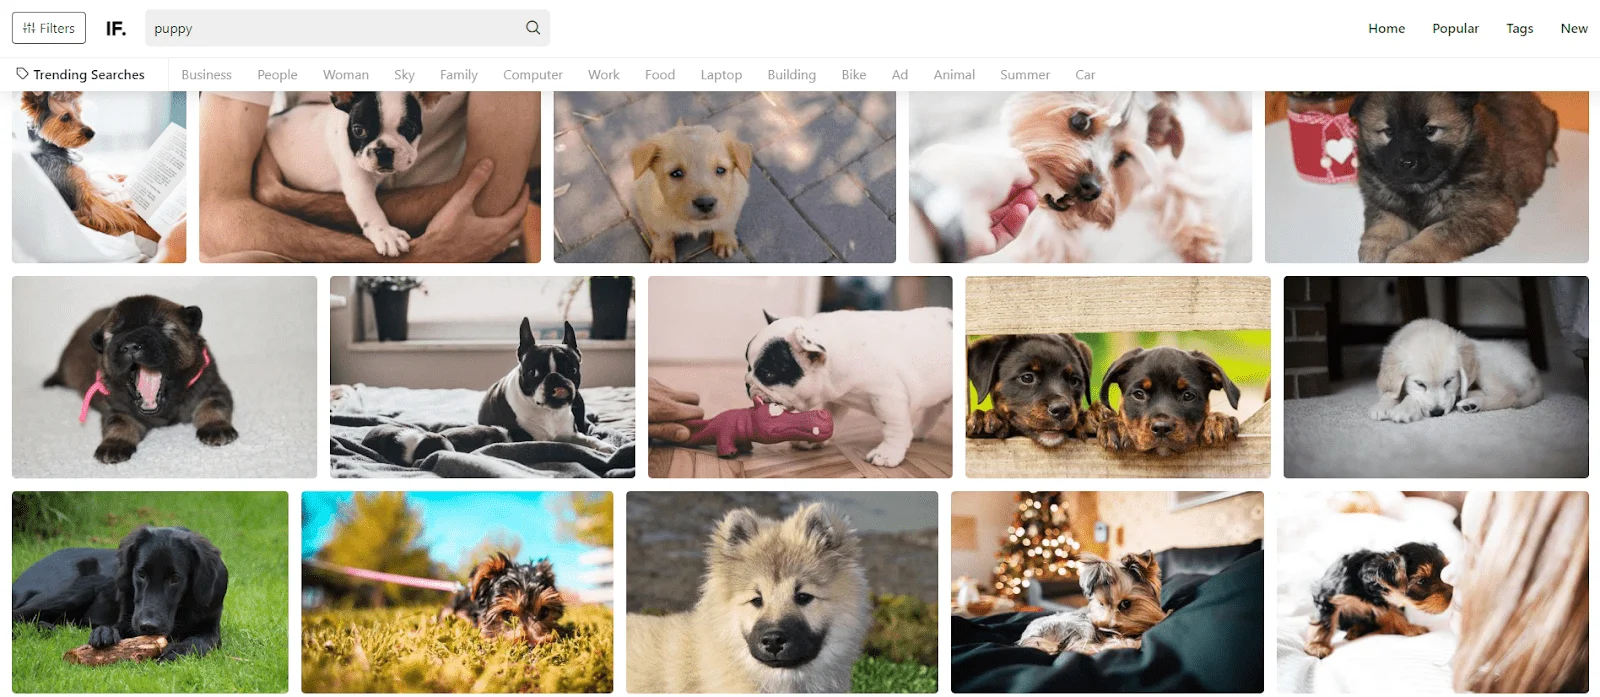Select the Woman trending search

(x=346, y=75)
